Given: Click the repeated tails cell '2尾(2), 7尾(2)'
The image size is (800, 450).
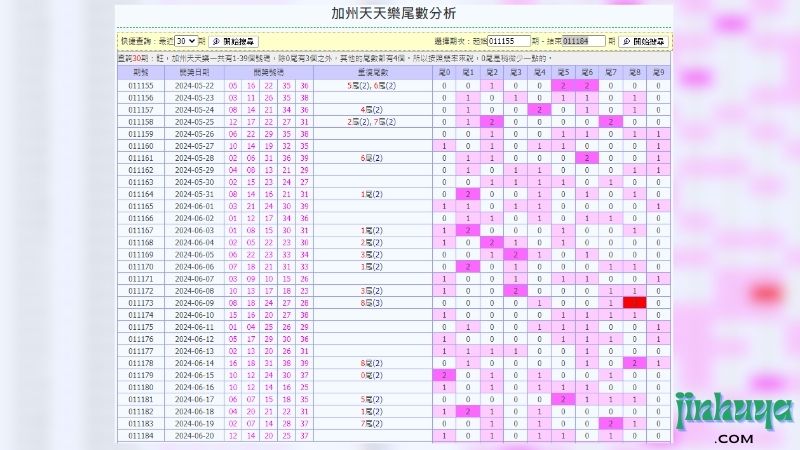Looking at the screenshot, I should point(372,122).
